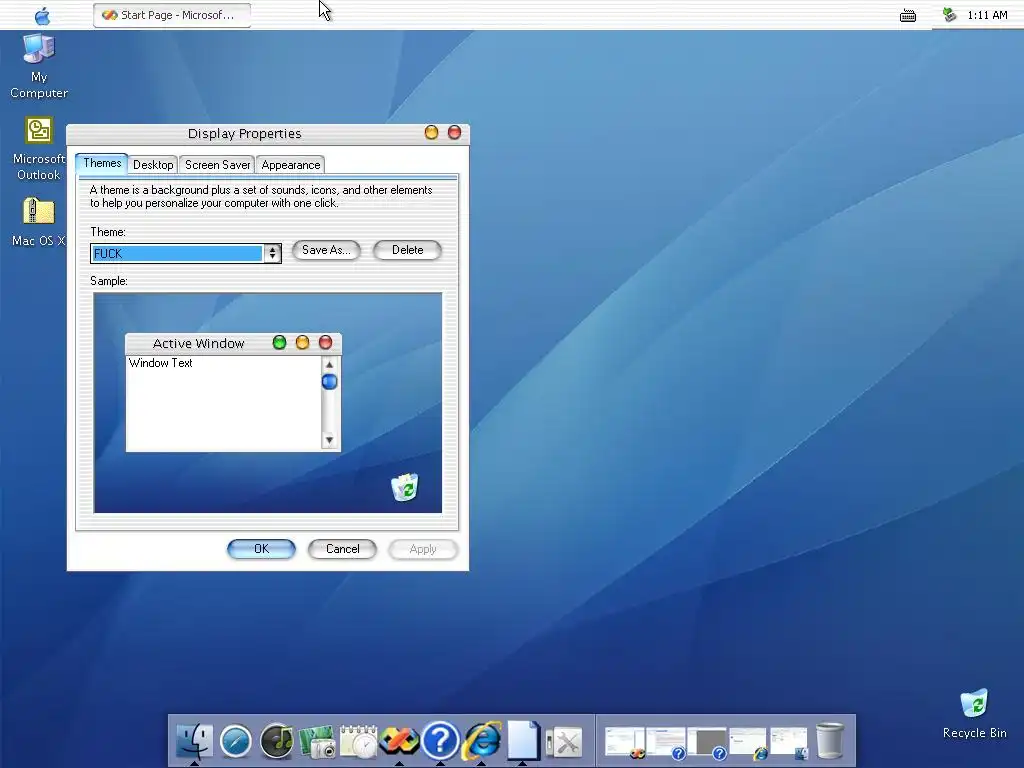The image size is (1024, 768).
Task: Click Delete to remove the theme
Action: [408, 250]
